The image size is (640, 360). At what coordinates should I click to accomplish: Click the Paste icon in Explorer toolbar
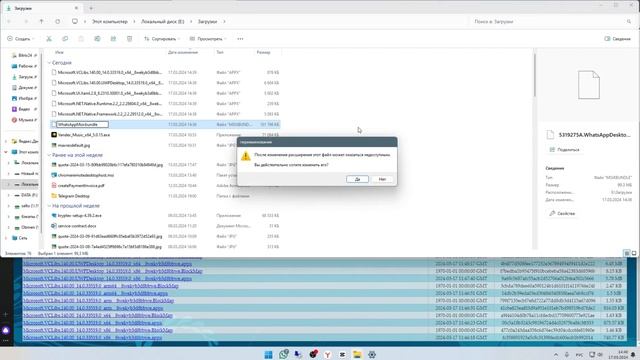click(x=81, y=39)
